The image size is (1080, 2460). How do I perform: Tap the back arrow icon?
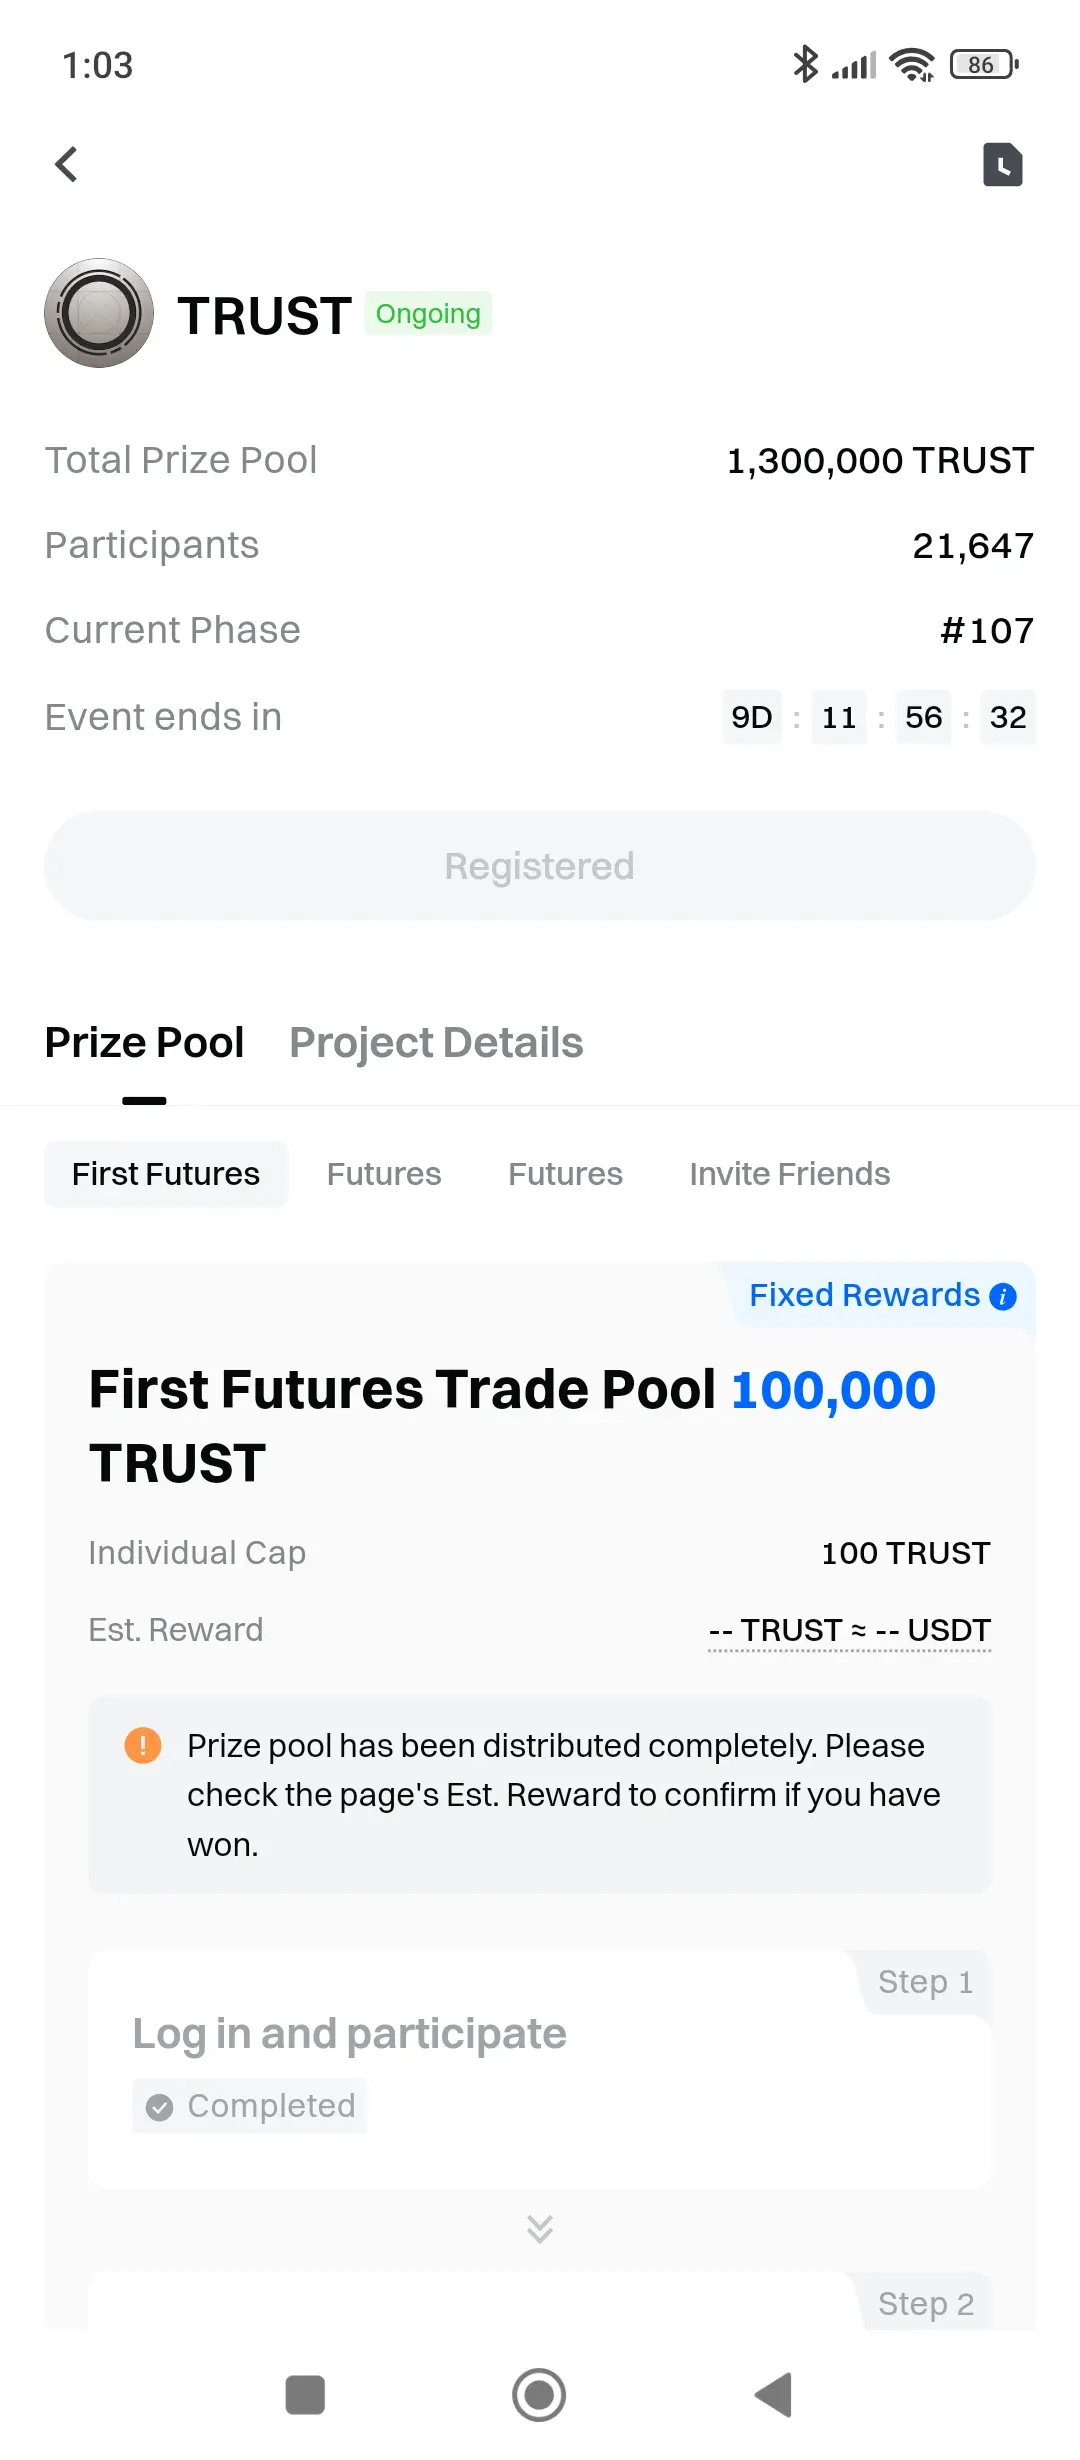(x=66, y=165)
